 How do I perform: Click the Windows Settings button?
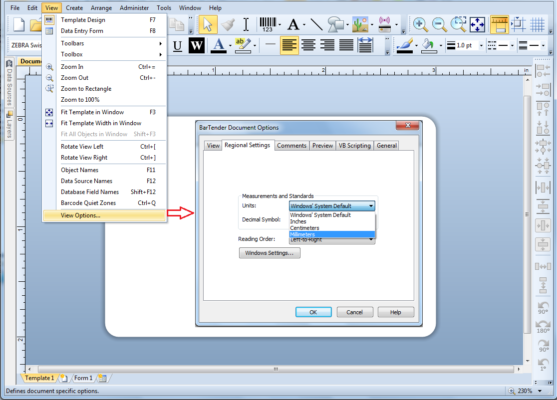(269, 253)
